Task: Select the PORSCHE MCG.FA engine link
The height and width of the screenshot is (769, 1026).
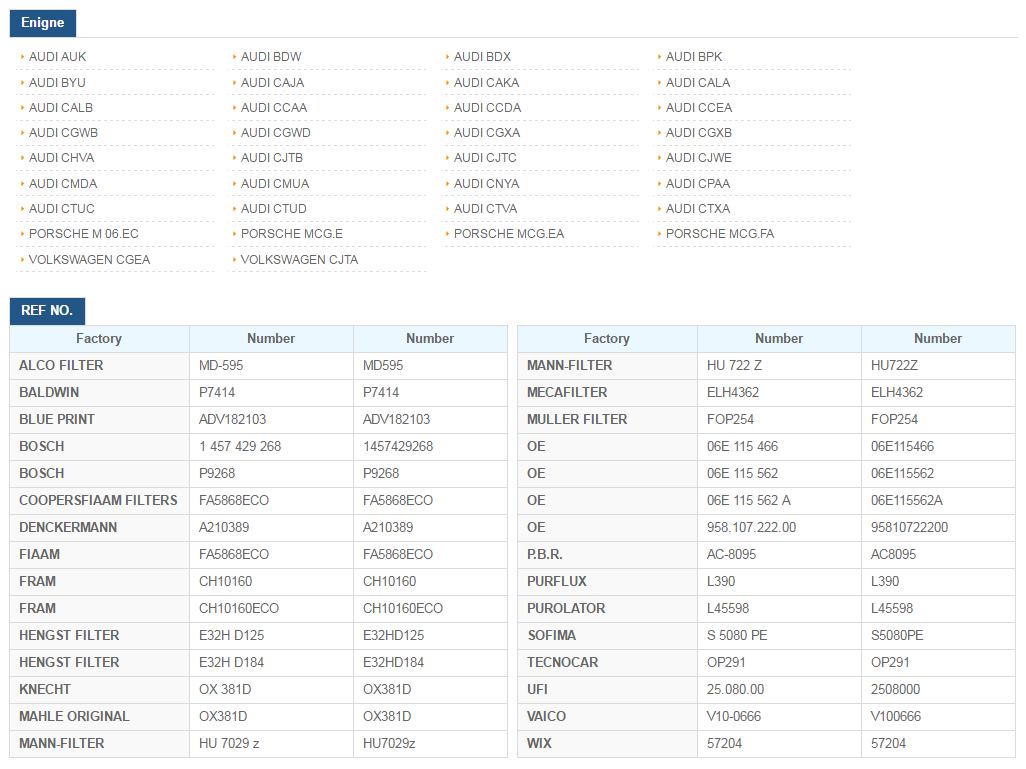Action: [x=720, y=234]
